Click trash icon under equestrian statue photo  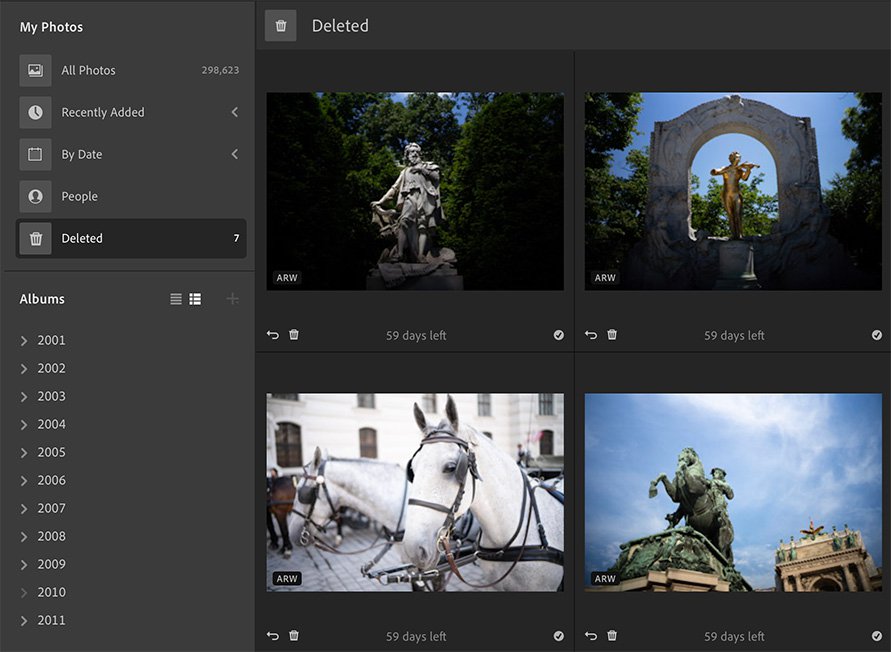pyautogui.click(x=612, y=636)
